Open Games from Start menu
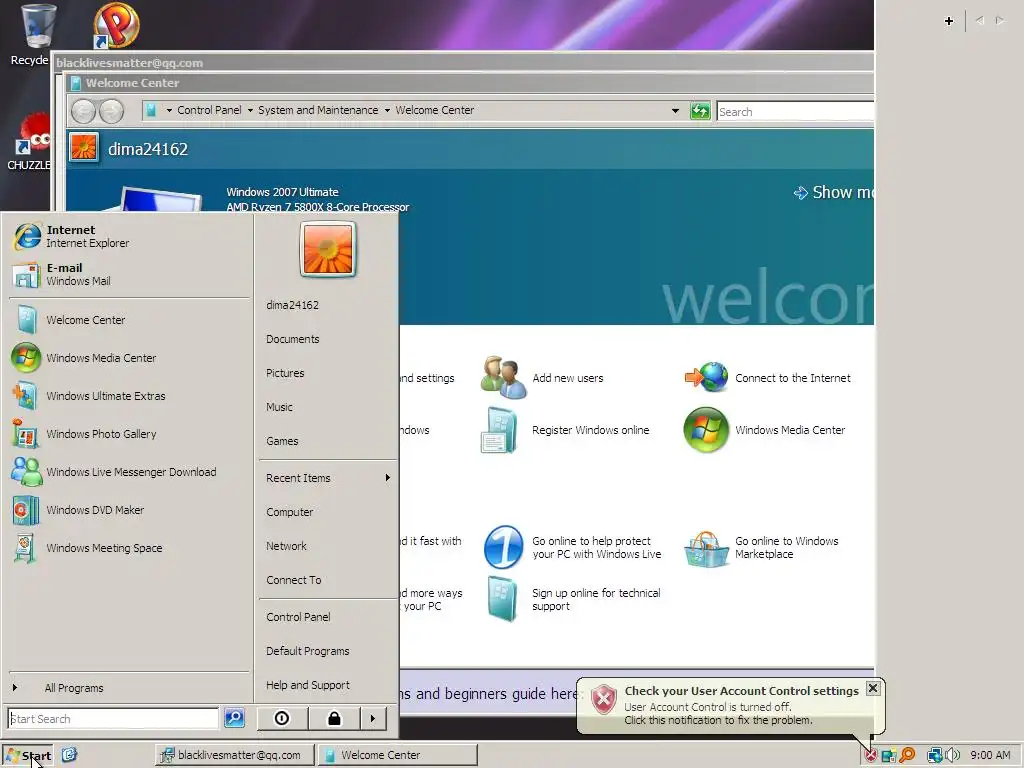1024x768 pixels. tap(282, 441)
